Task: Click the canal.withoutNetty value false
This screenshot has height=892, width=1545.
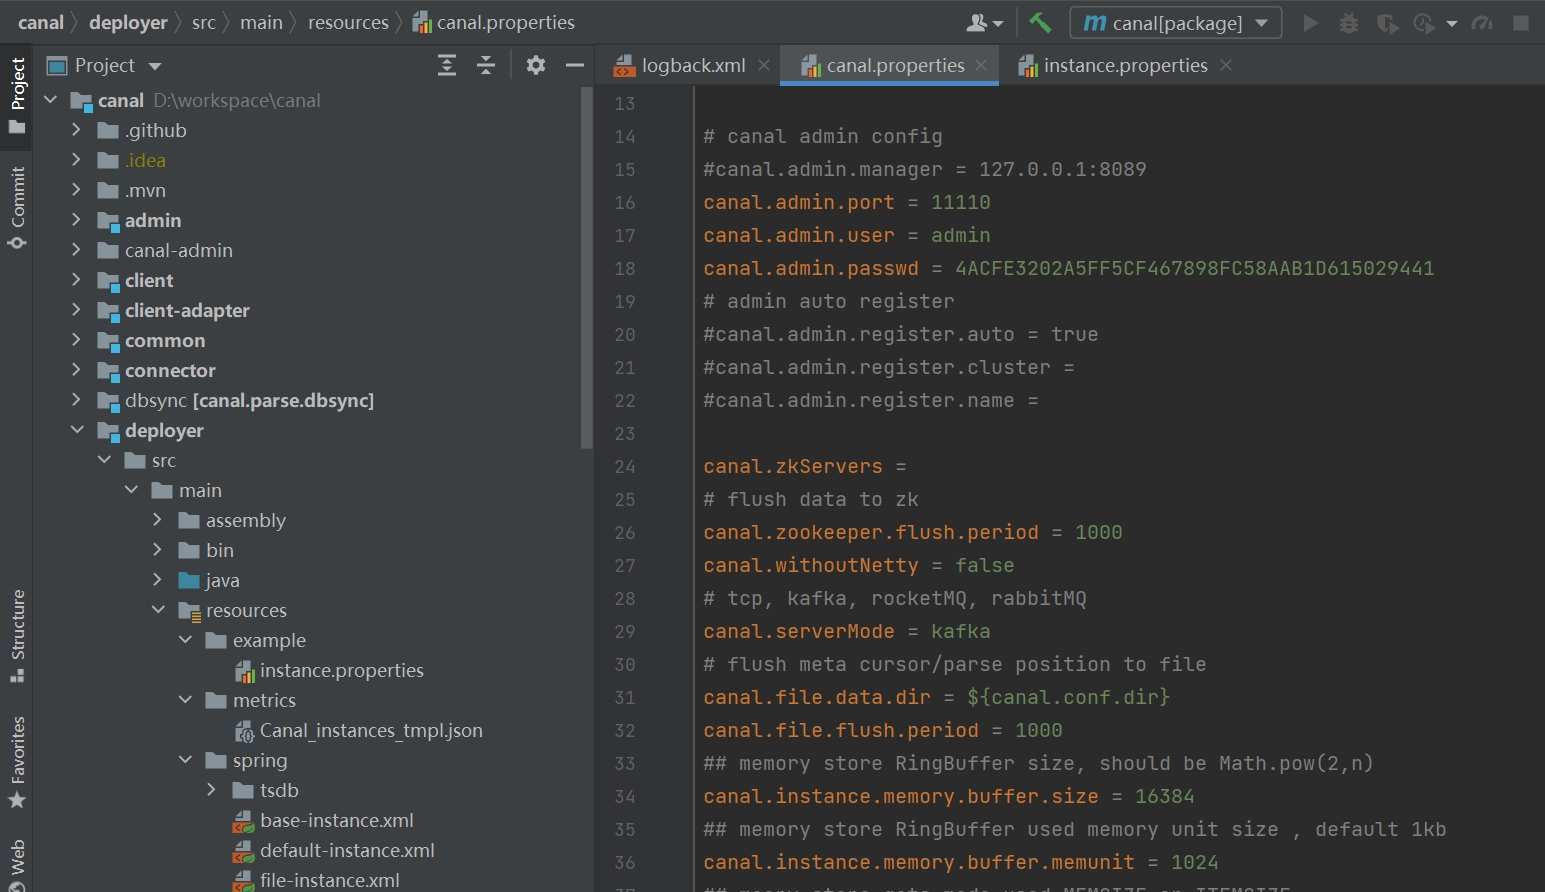Action: [984, 565]
